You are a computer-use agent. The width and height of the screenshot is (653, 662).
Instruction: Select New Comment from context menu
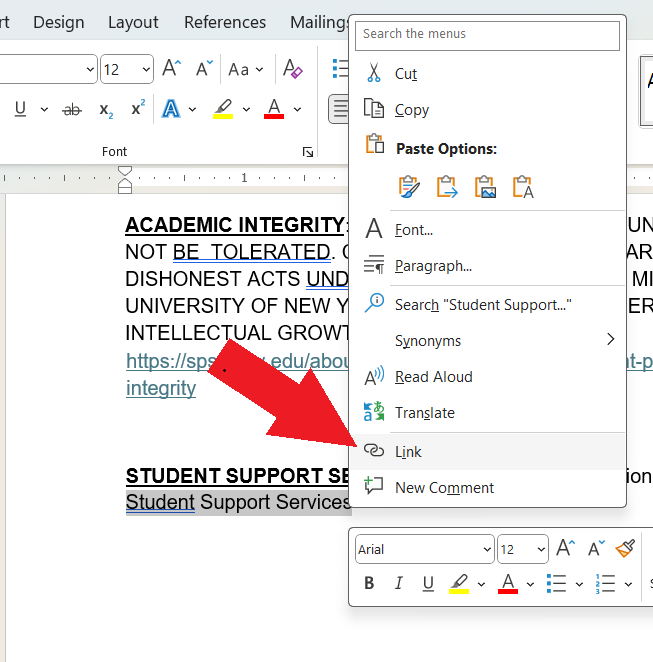tap(488, 487)
